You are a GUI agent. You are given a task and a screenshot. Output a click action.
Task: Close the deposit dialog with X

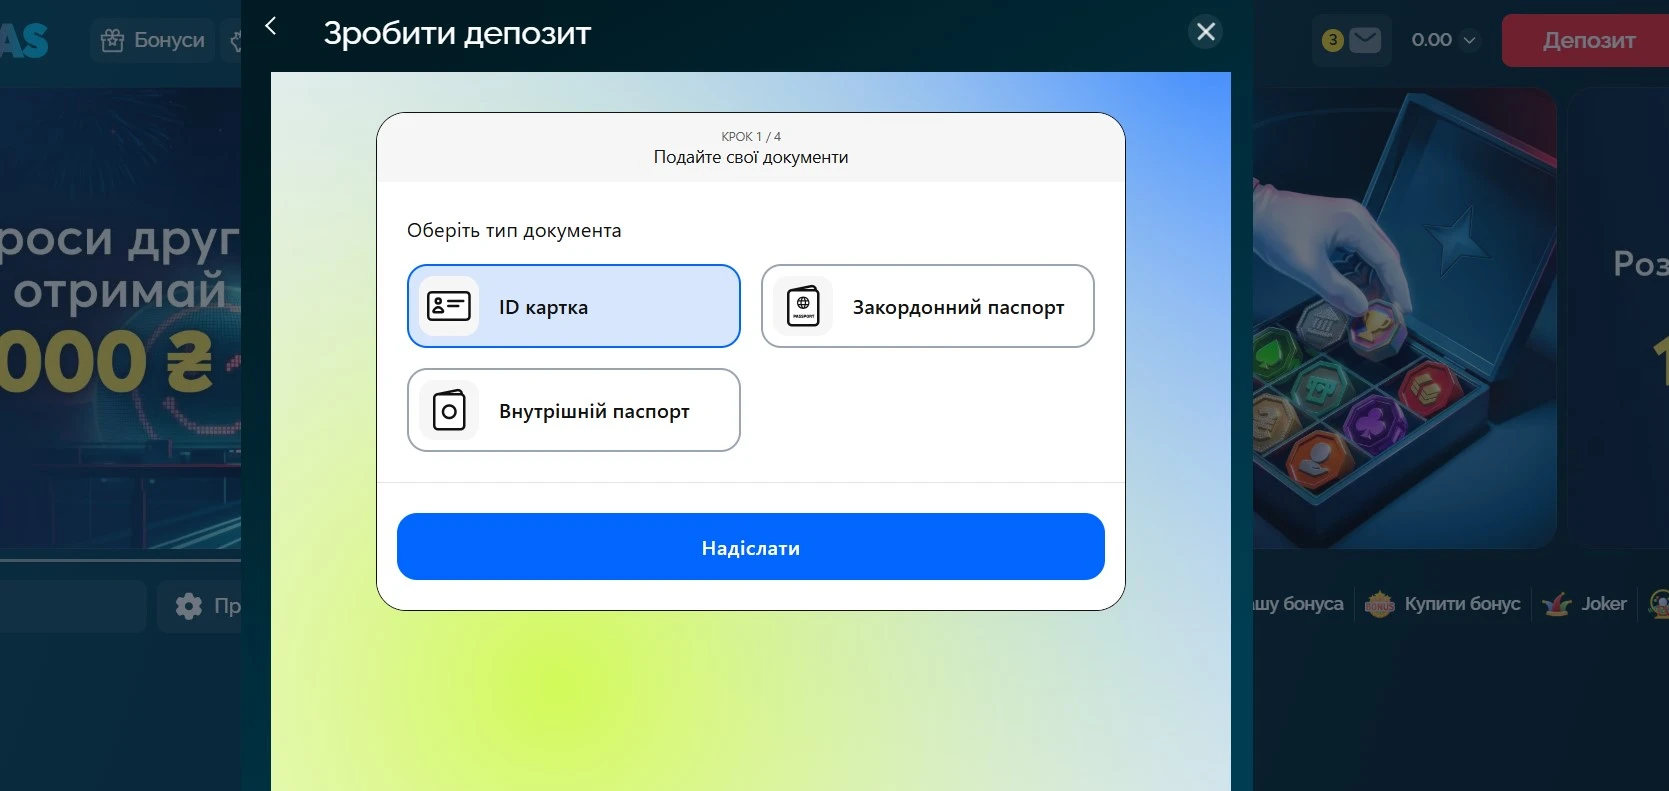coord(1206,32)
